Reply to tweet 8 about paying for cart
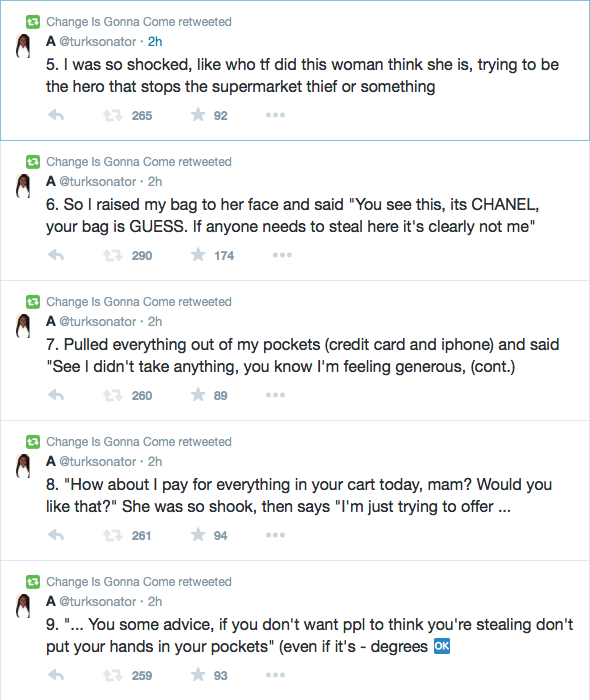The image size is (590, 700). (x=56, y=535)
